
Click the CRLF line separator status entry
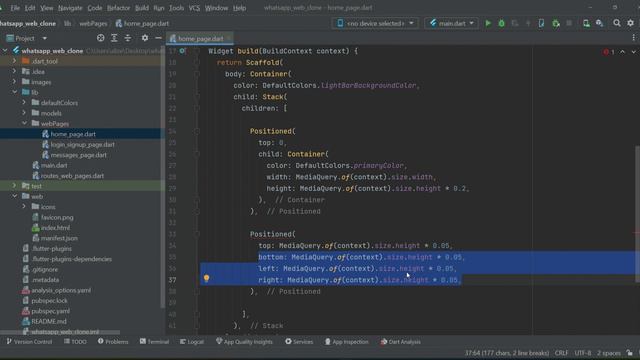click(x=561, y=353)
